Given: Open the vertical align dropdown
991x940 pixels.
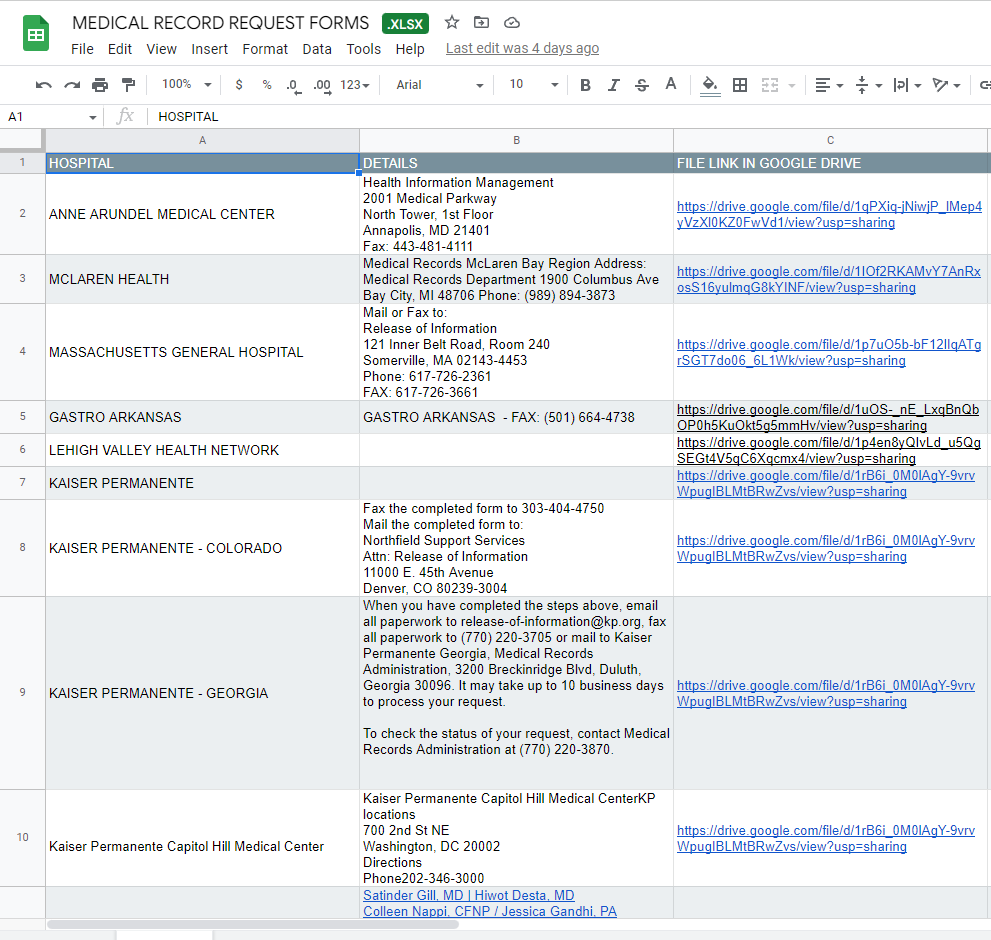Looking at the screenshot, I should [868, 85].
